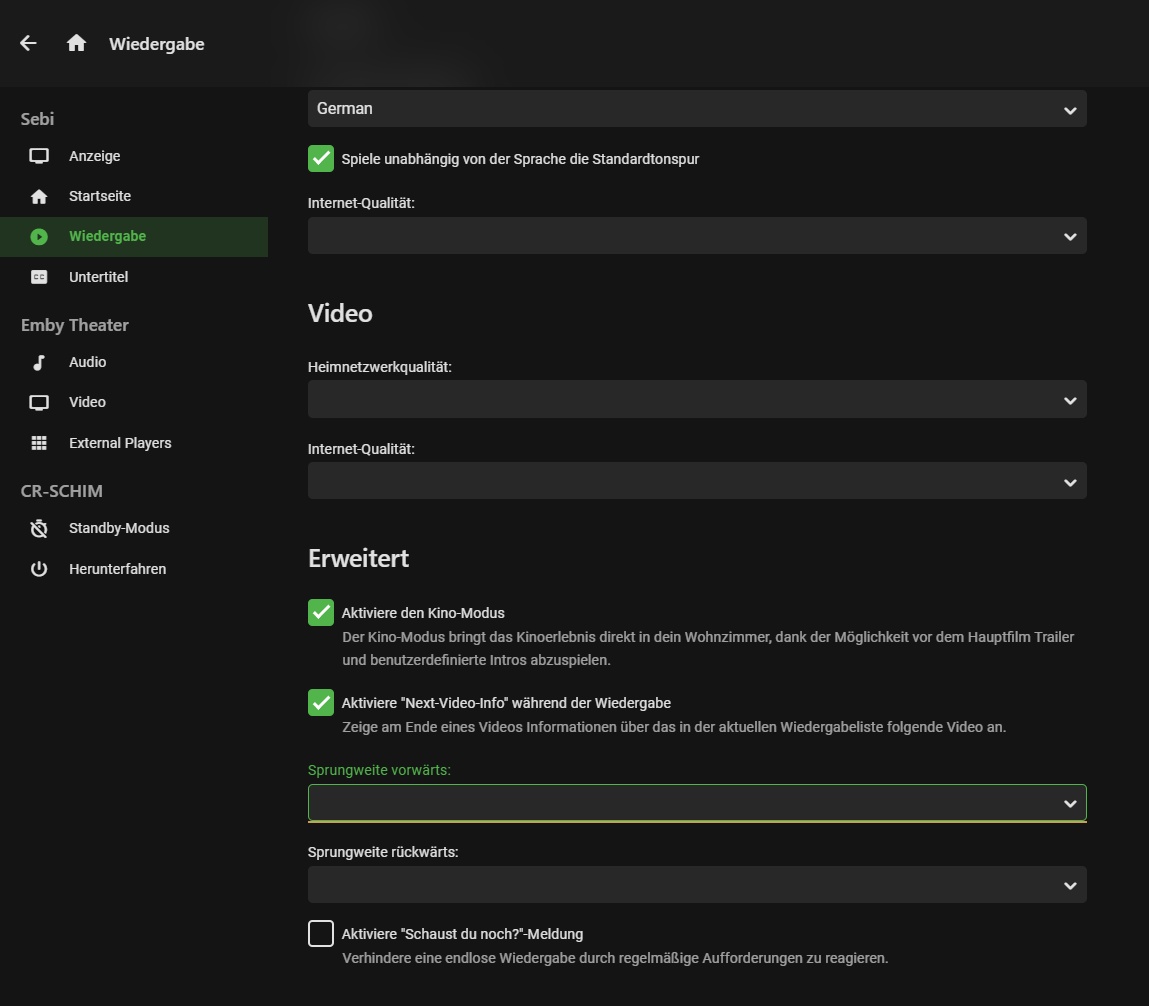Click the Standby-Modus timer icon
The height and width of the screenshot is (1006, 1149).
pos(39,528)
